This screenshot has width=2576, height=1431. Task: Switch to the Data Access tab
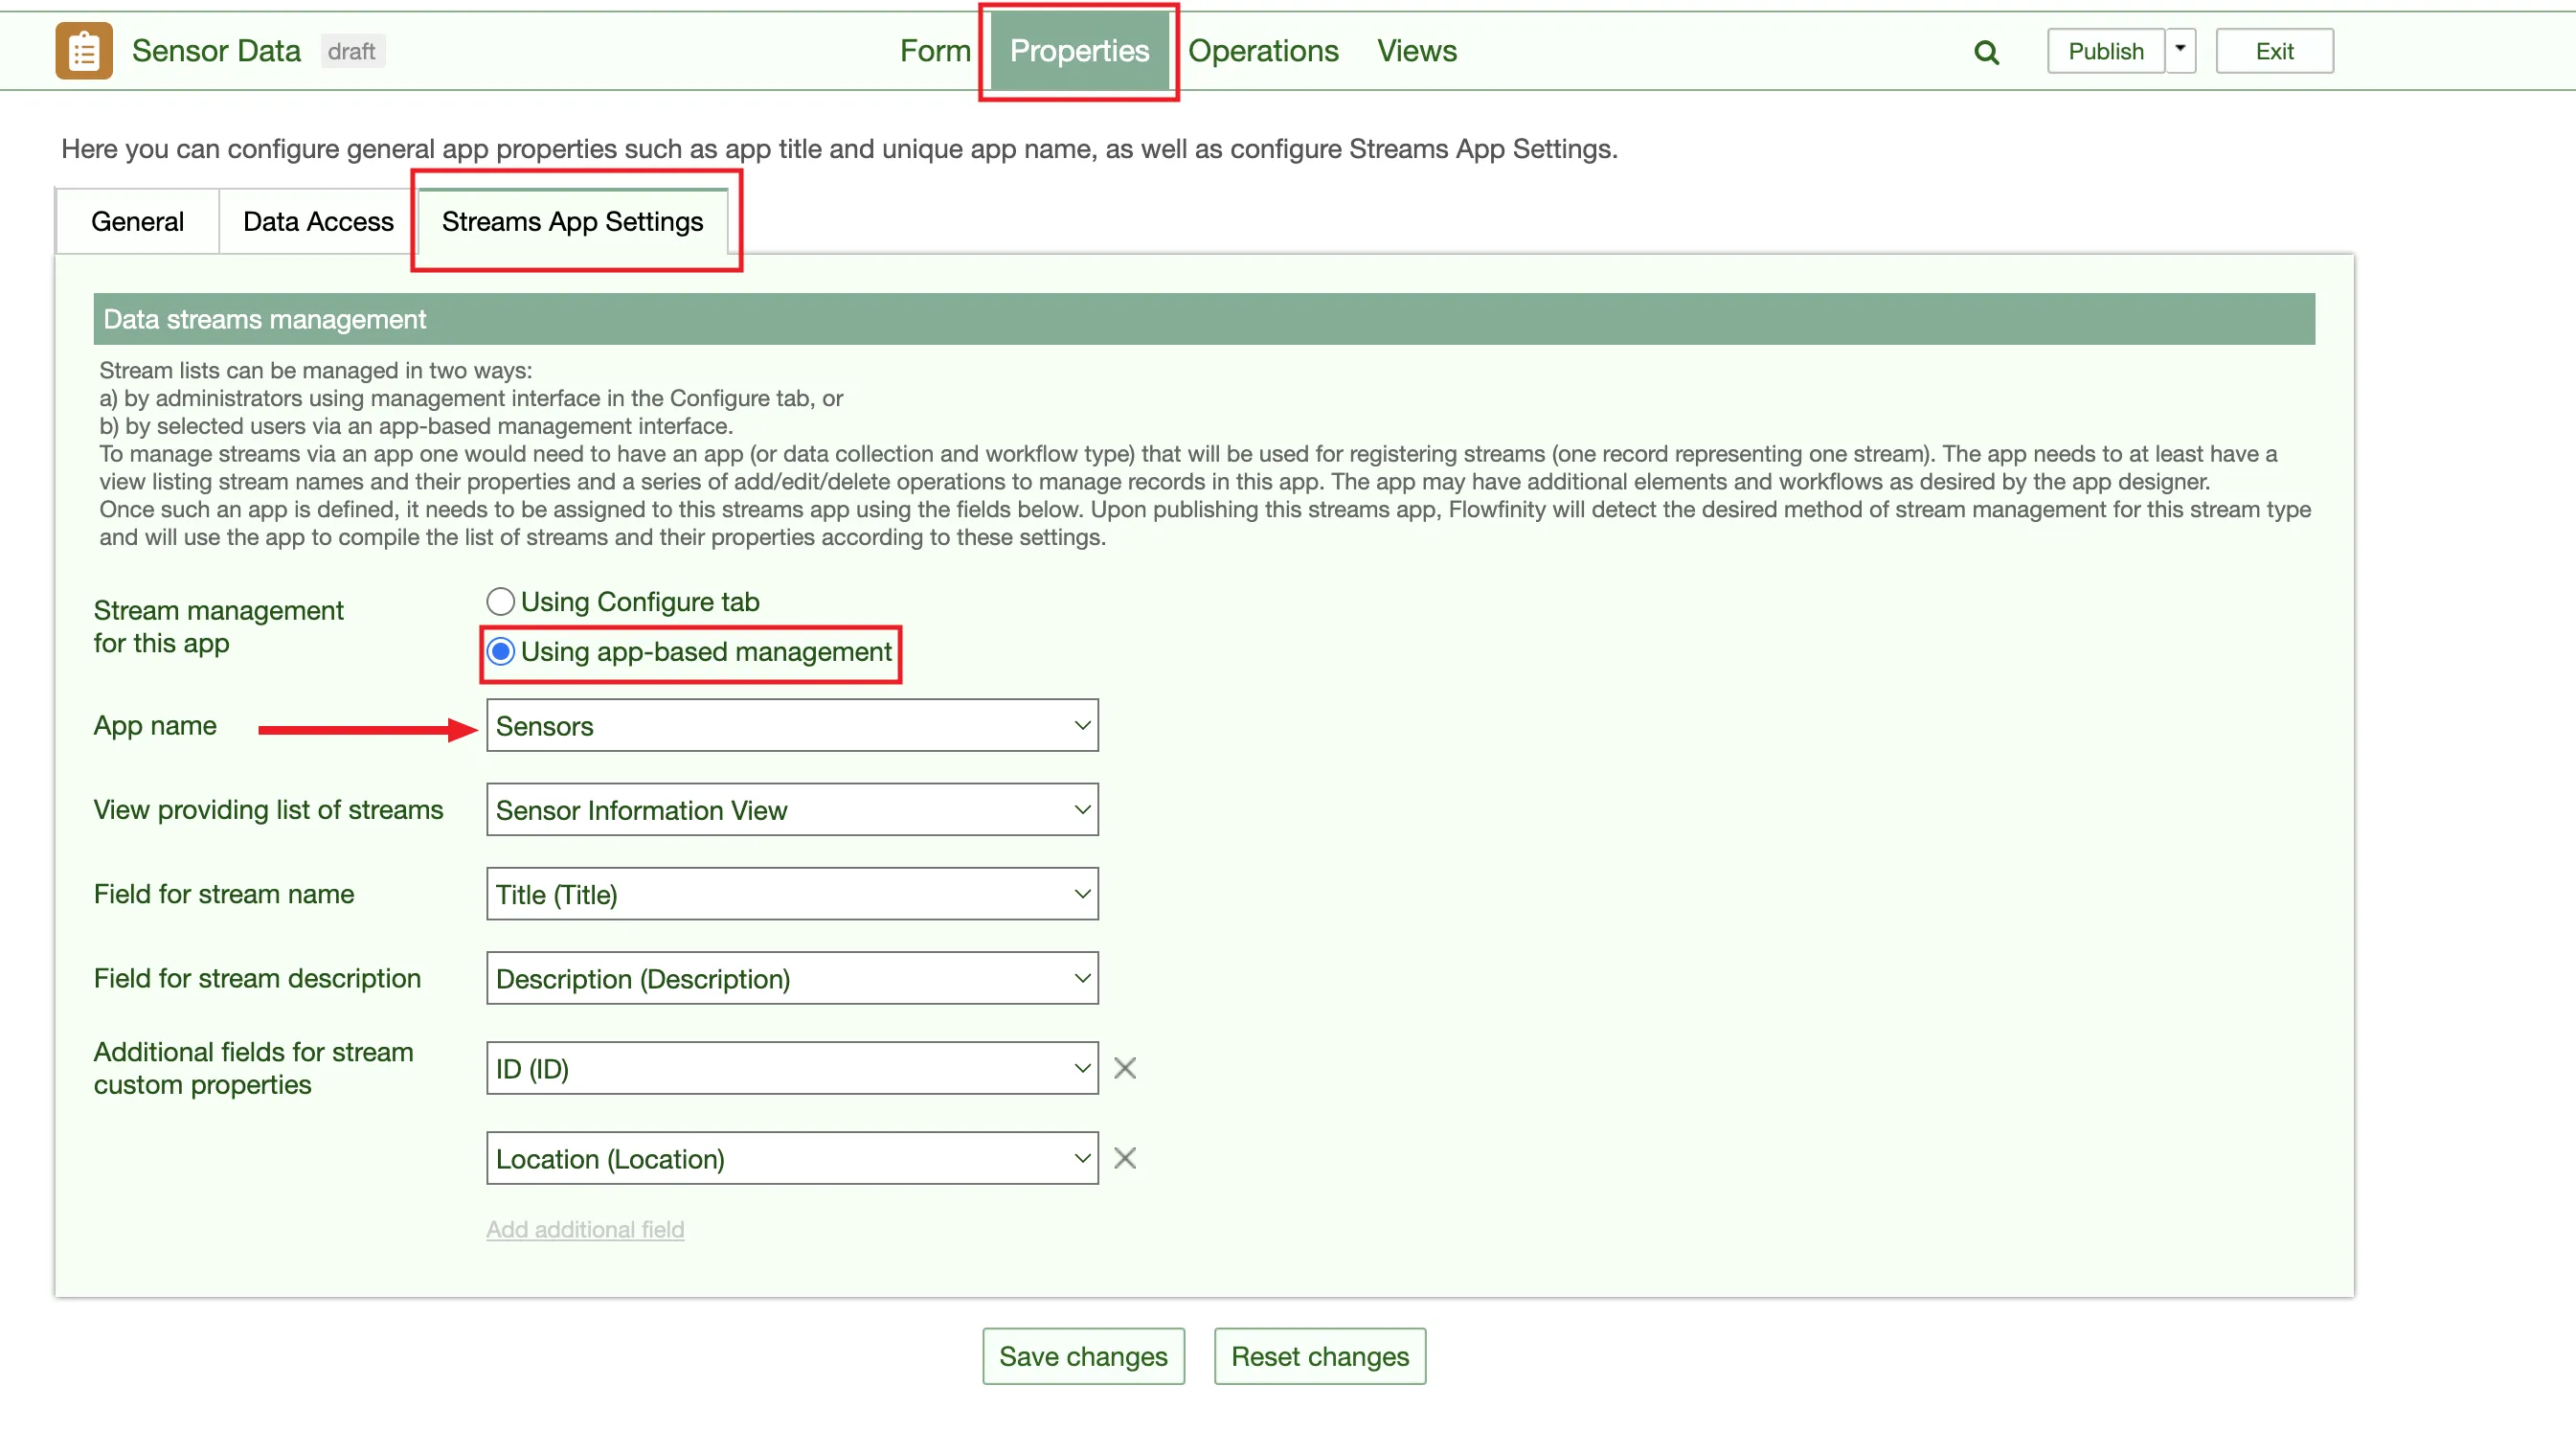[x=318, y=221]
